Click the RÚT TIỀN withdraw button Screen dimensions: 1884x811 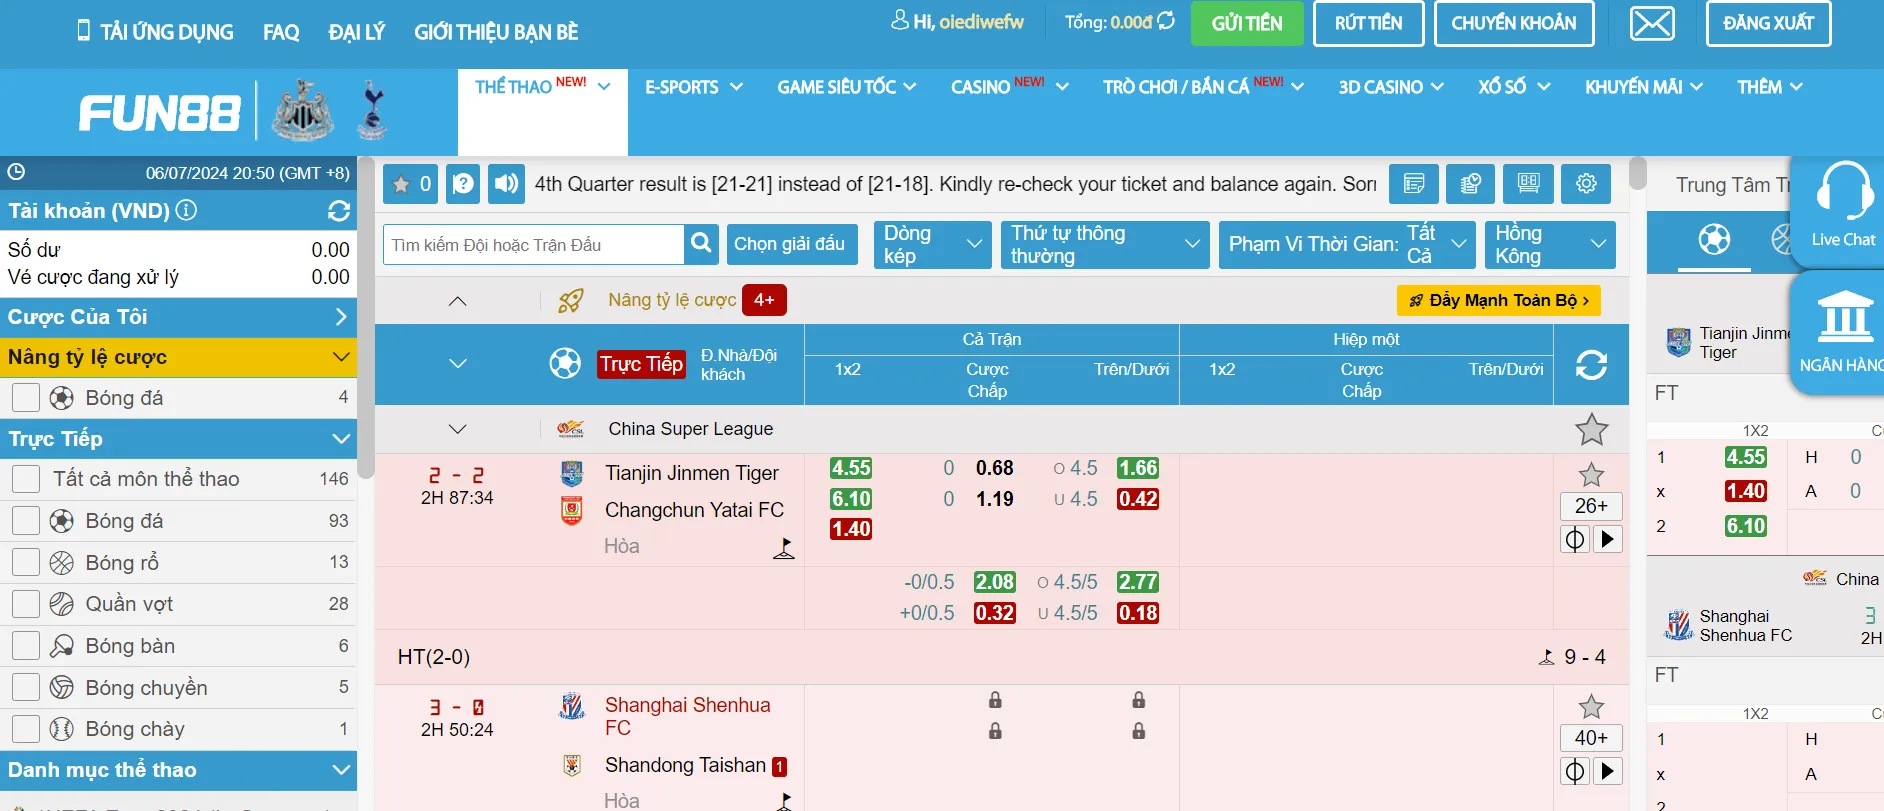1369,23
